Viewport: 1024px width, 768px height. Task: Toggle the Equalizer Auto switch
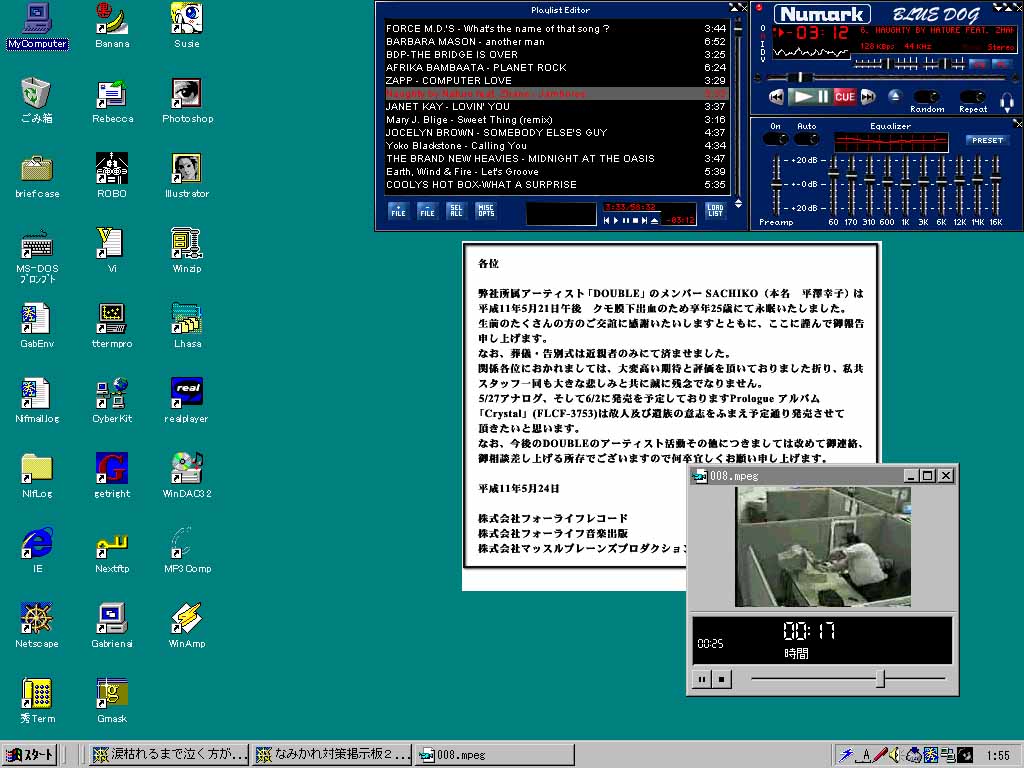(x=807, y=139)
